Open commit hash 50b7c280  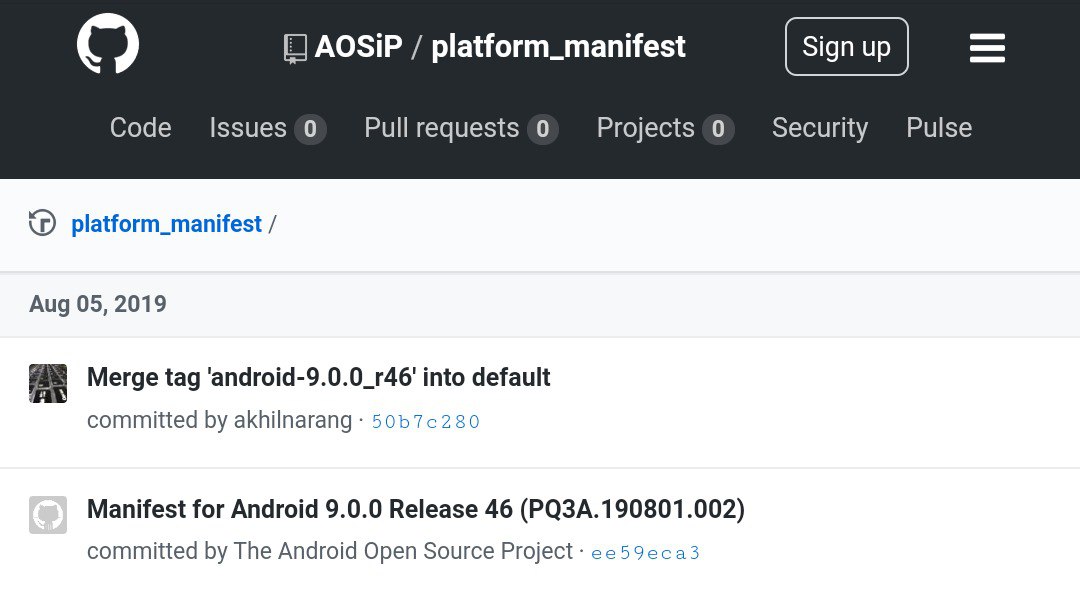(x=426, y=421)
